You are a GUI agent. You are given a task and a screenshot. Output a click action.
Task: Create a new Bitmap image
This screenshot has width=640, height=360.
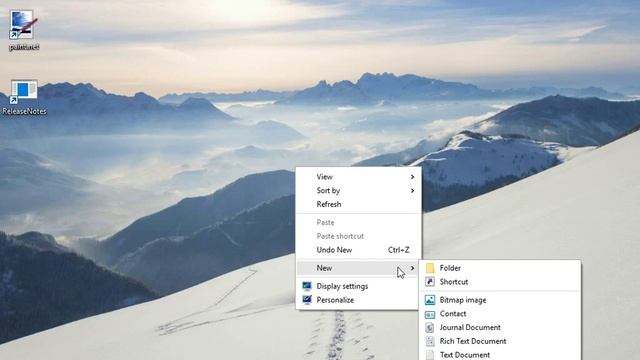pos(500,300)
